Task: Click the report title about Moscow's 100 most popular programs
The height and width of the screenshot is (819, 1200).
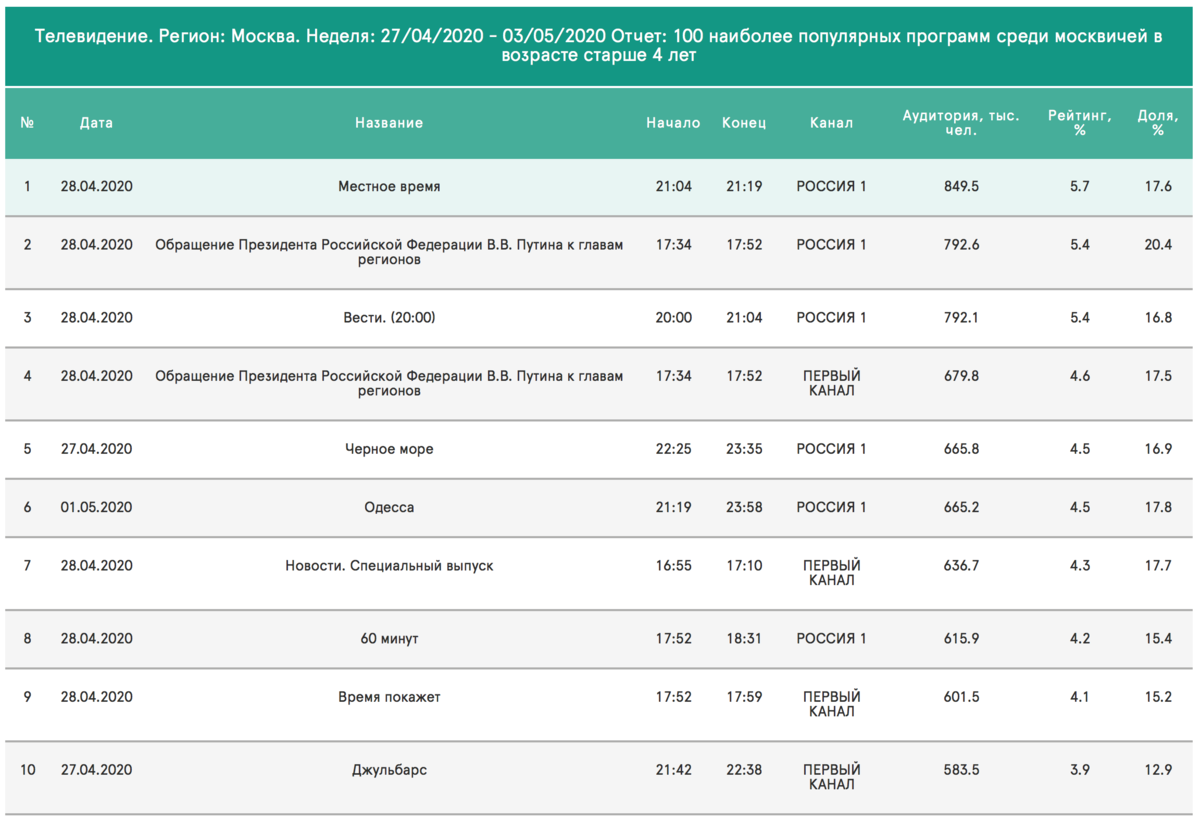Action: point(599,46)
